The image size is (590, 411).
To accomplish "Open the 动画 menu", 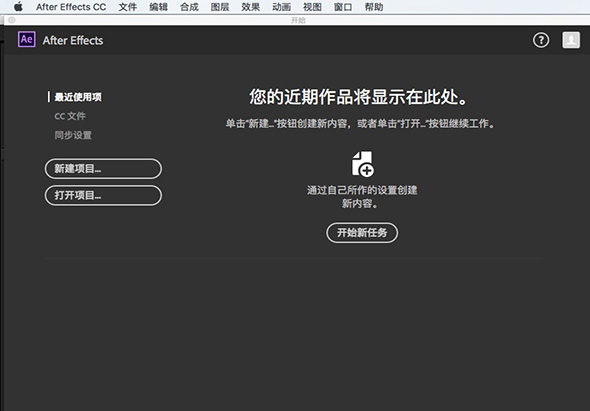I will (281, 7).
